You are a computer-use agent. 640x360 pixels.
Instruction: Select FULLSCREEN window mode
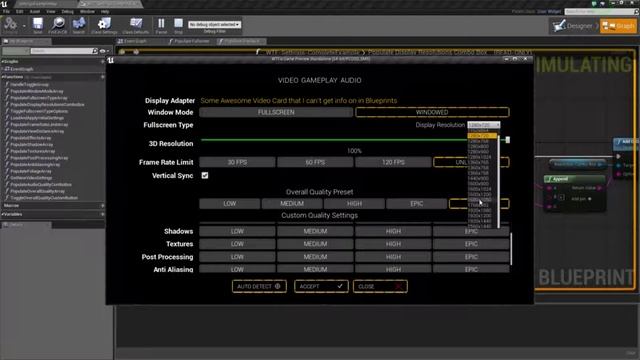276,112
